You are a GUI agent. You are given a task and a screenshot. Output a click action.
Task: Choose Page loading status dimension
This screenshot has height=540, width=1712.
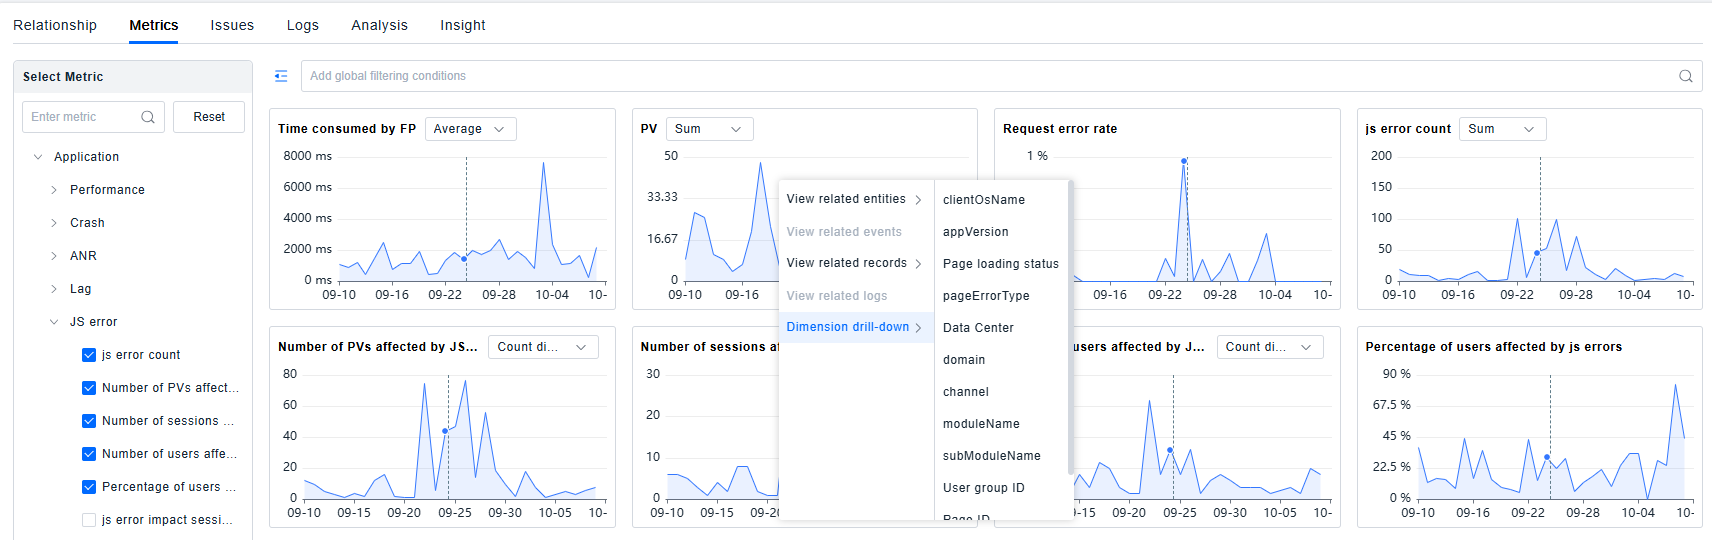coord(1000,264)
